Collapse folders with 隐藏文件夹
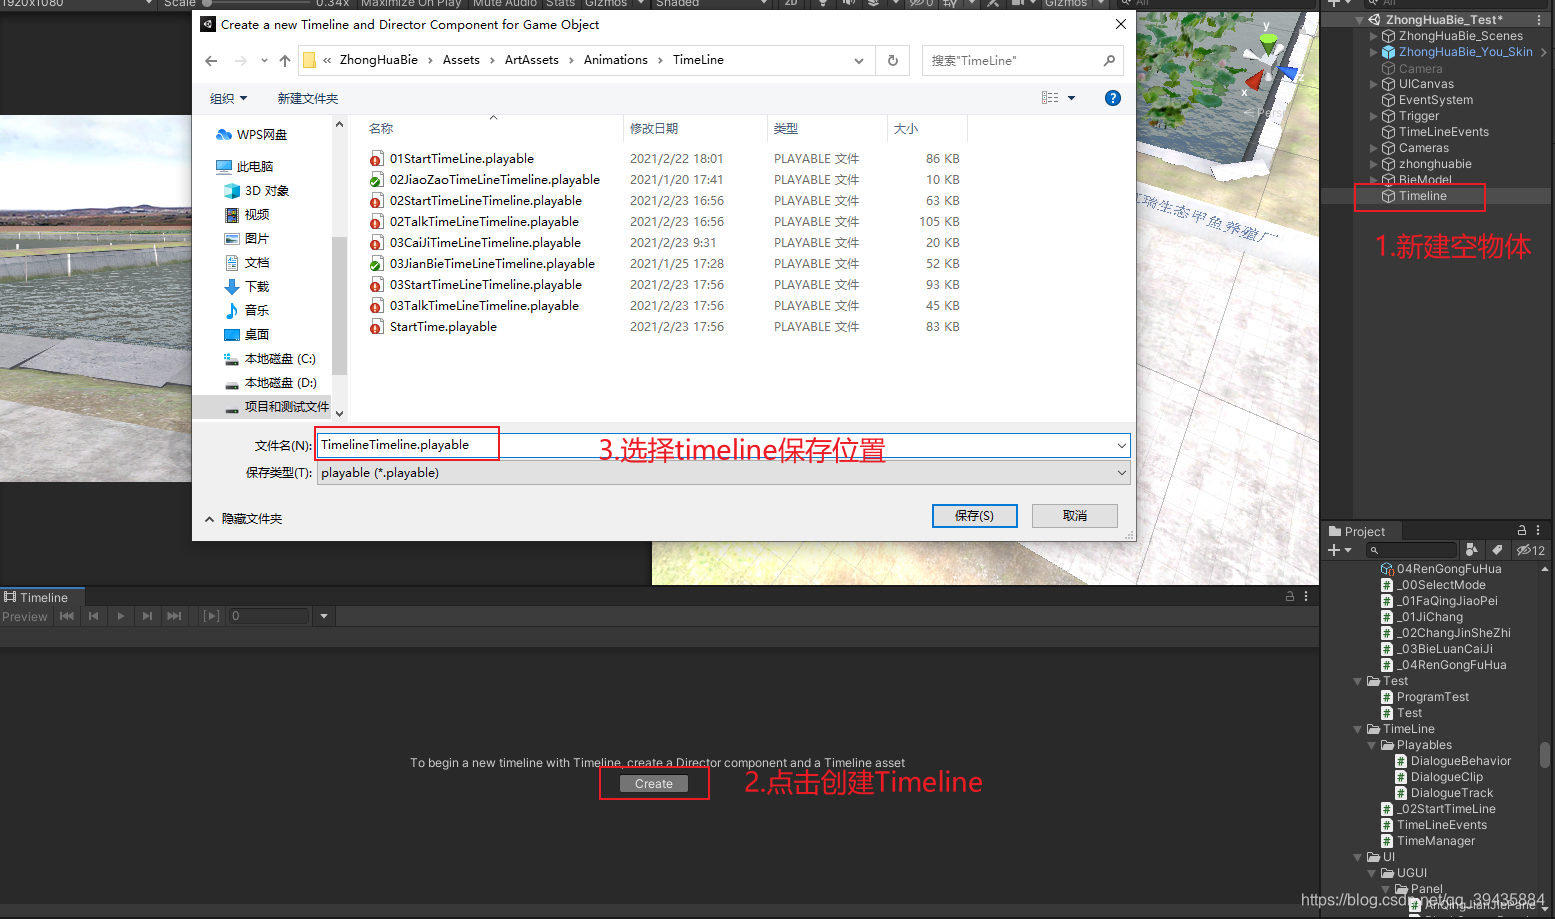This screenshot has height=919, width=1555. click(243, 519)
